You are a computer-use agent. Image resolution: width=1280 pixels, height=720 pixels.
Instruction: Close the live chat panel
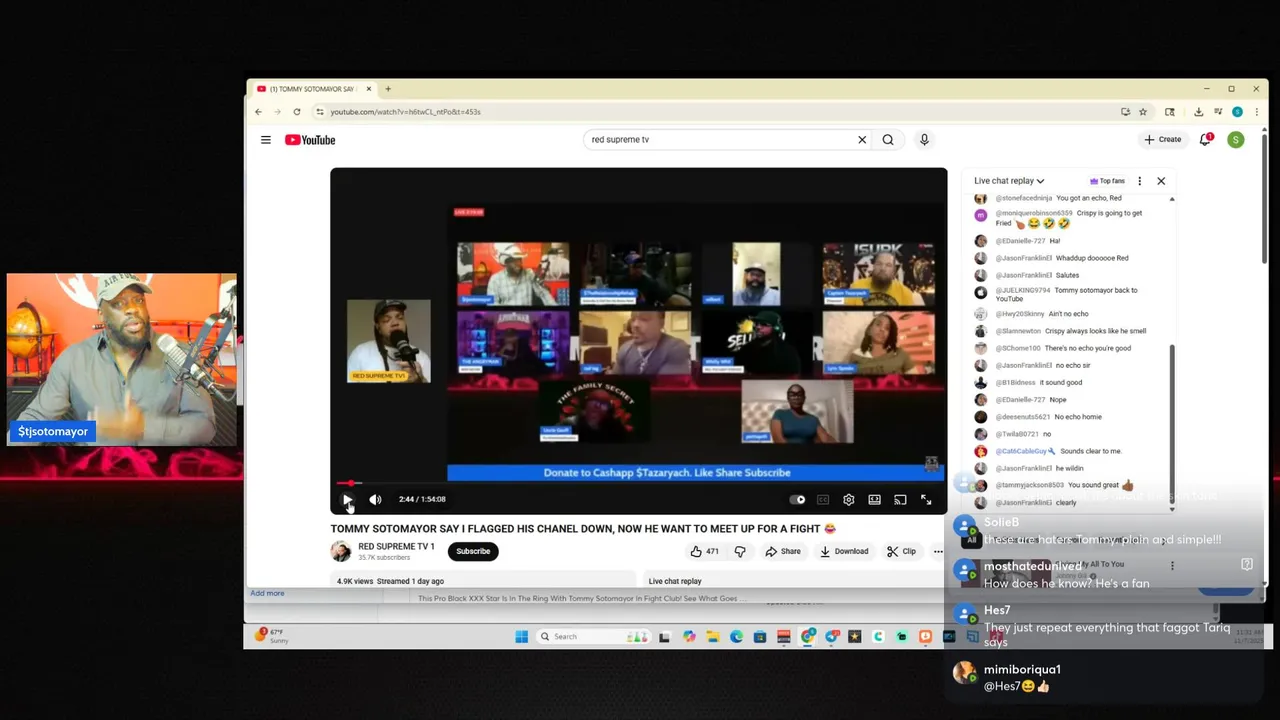tap(1161, 181)
